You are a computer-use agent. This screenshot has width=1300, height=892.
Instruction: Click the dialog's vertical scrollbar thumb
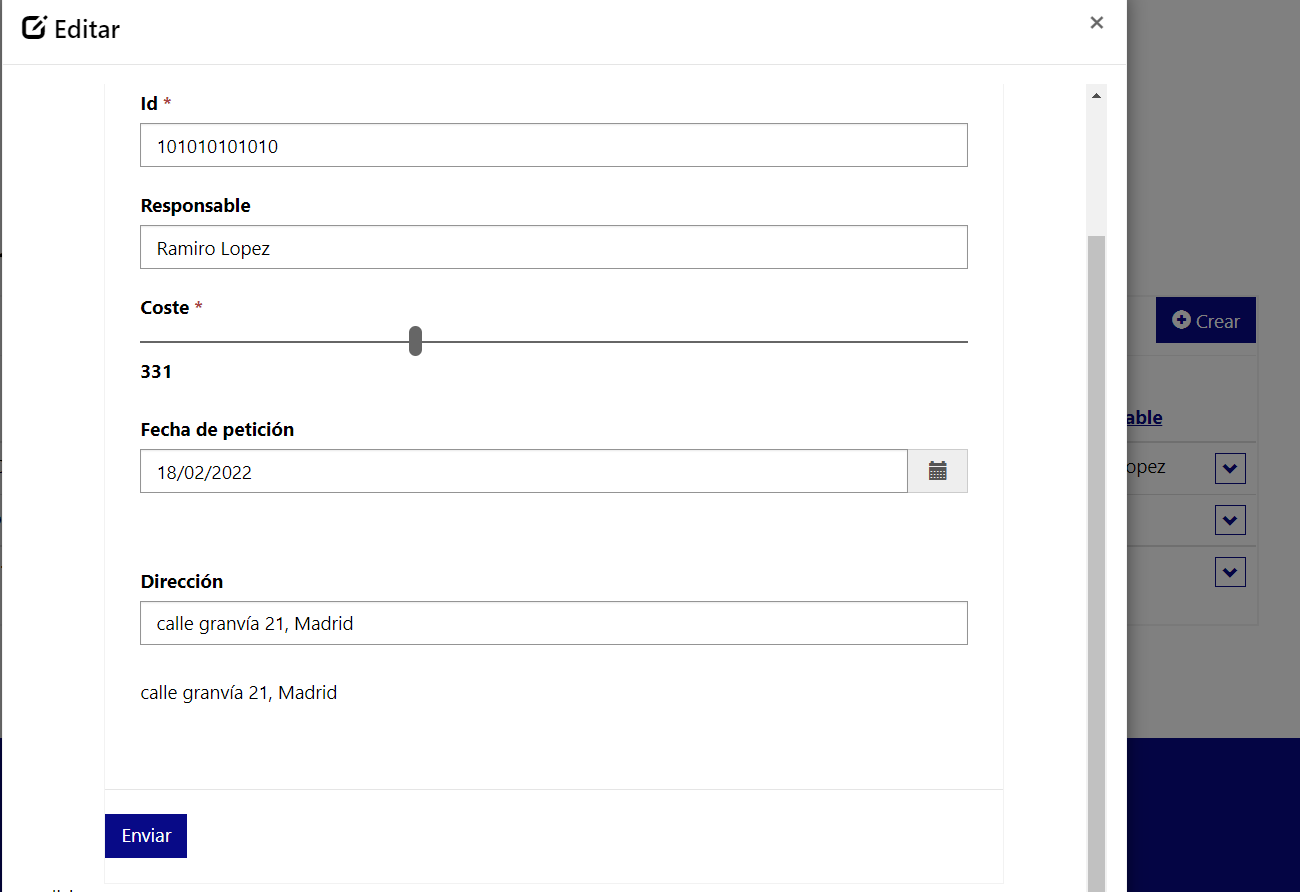tap(1096, 560)
